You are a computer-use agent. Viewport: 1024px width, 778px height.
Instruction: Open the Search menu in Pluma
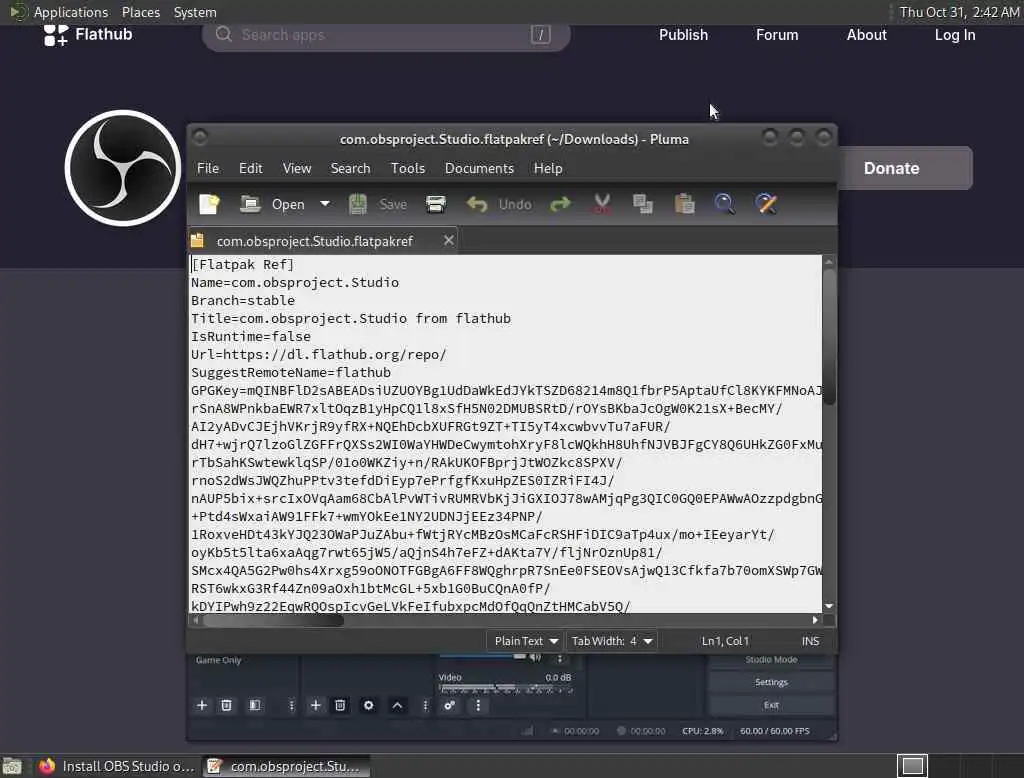tap(350, 169)
